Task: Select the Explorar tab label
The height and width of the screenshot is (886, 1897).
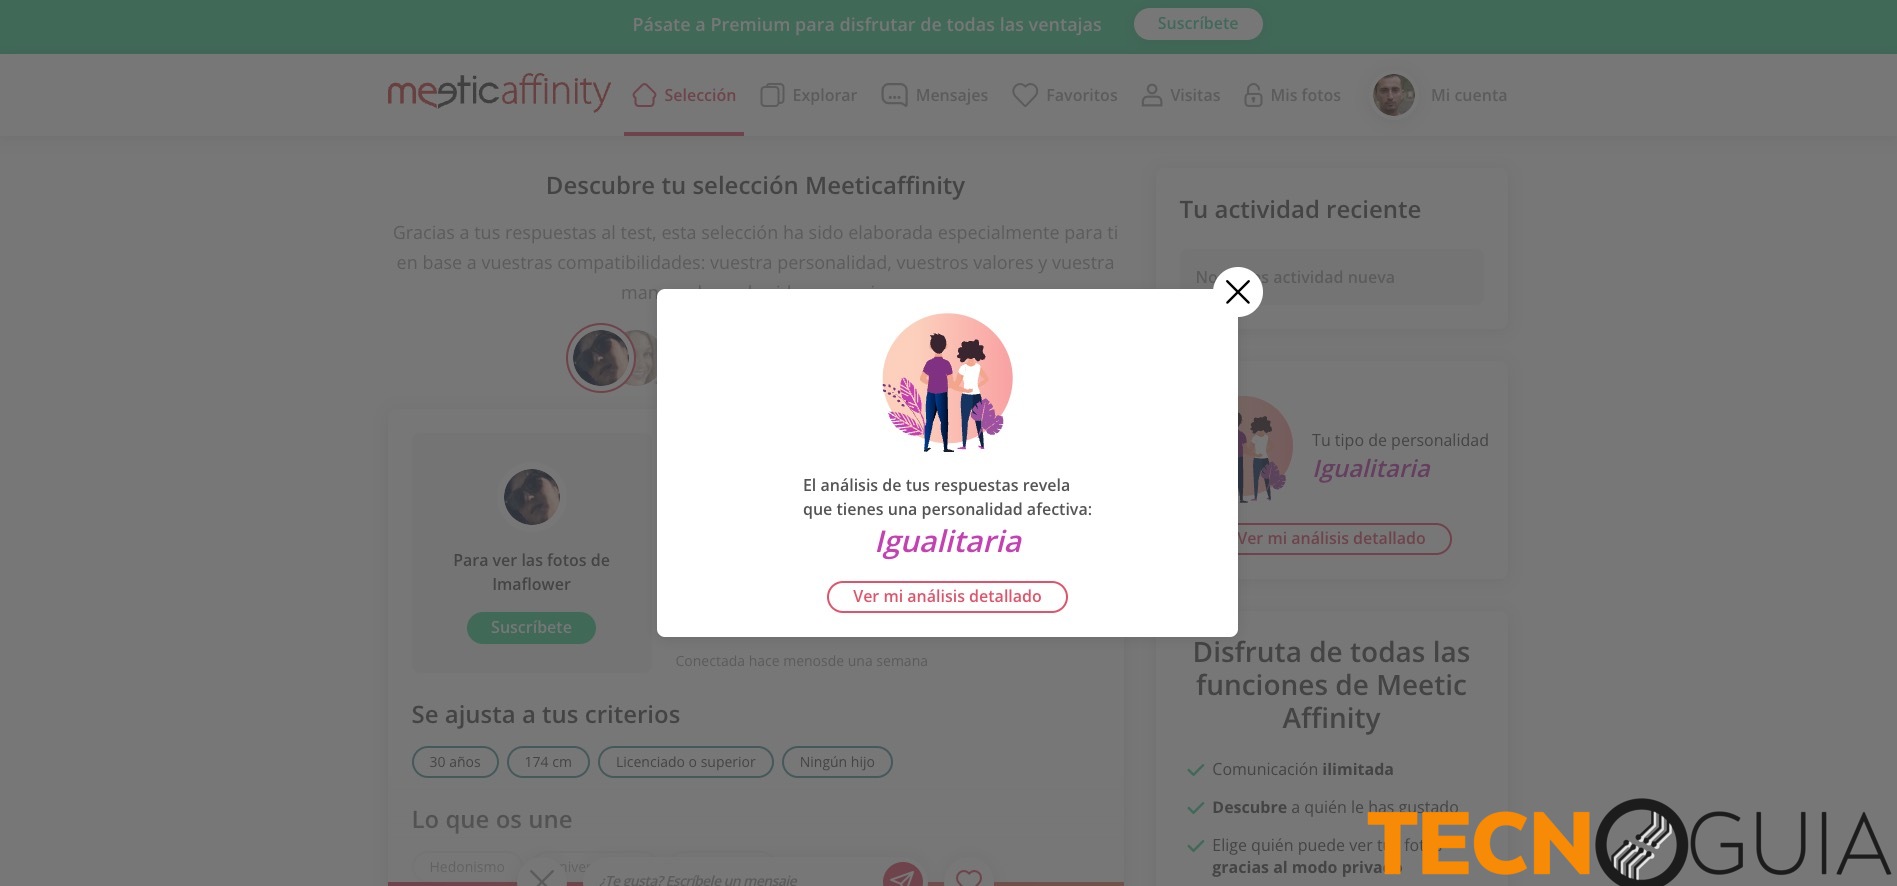Action: (825, 95)
